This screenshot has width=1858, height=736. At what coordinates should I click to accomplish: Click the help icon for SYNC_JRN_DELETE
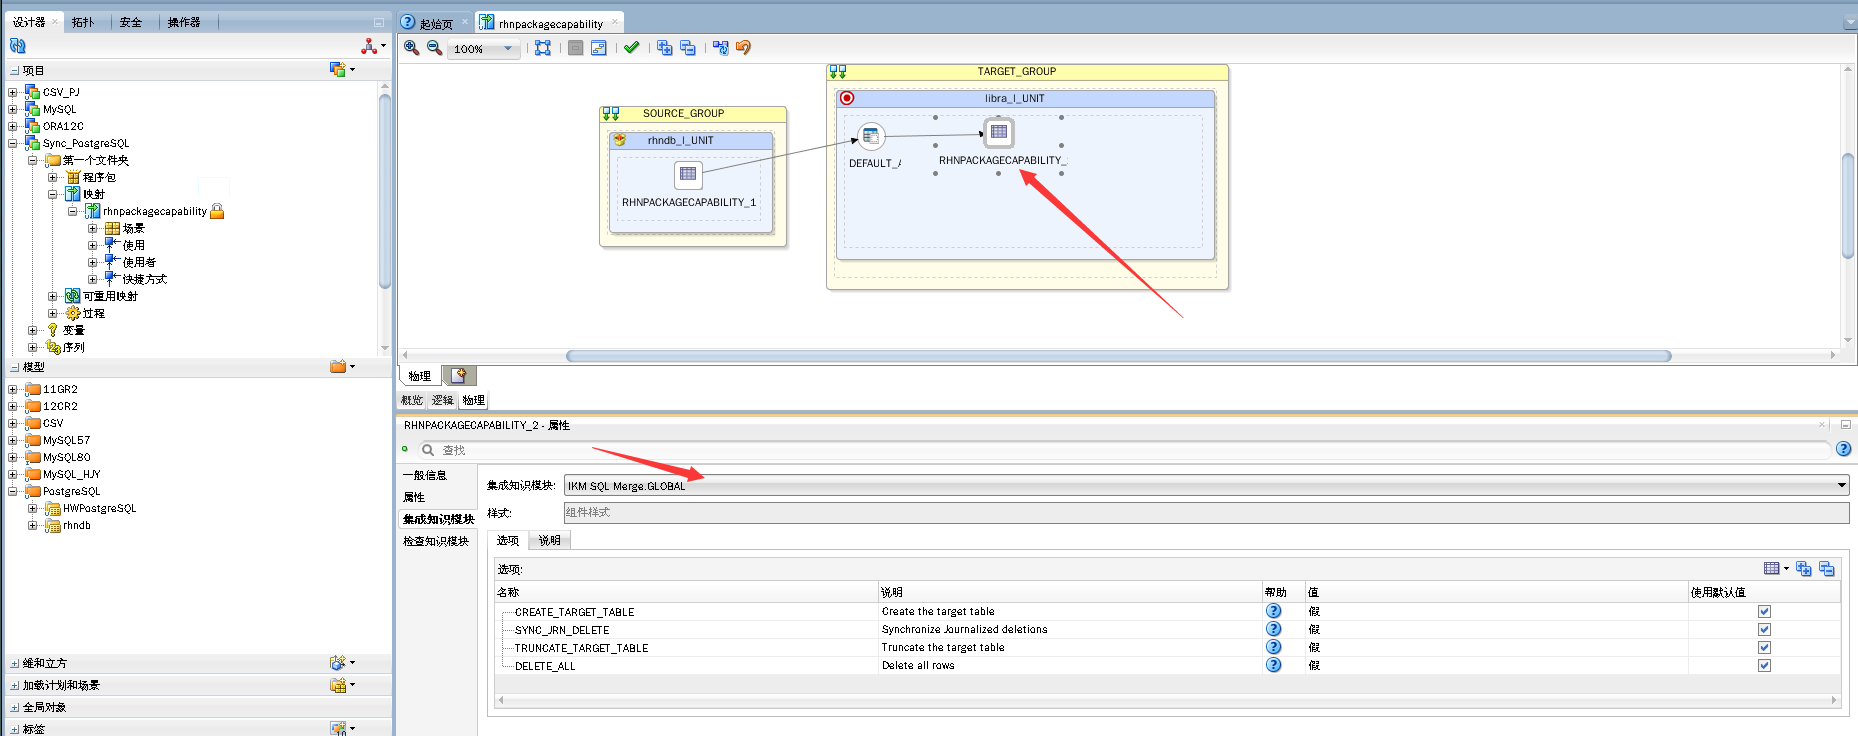coord(1273,629)
